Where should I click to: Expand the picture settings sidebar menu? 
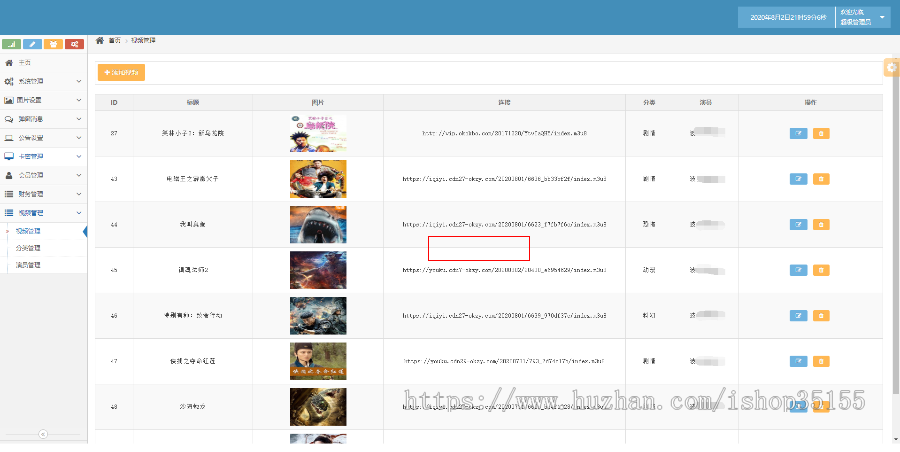pyautogui.click(x=43, y=100)
